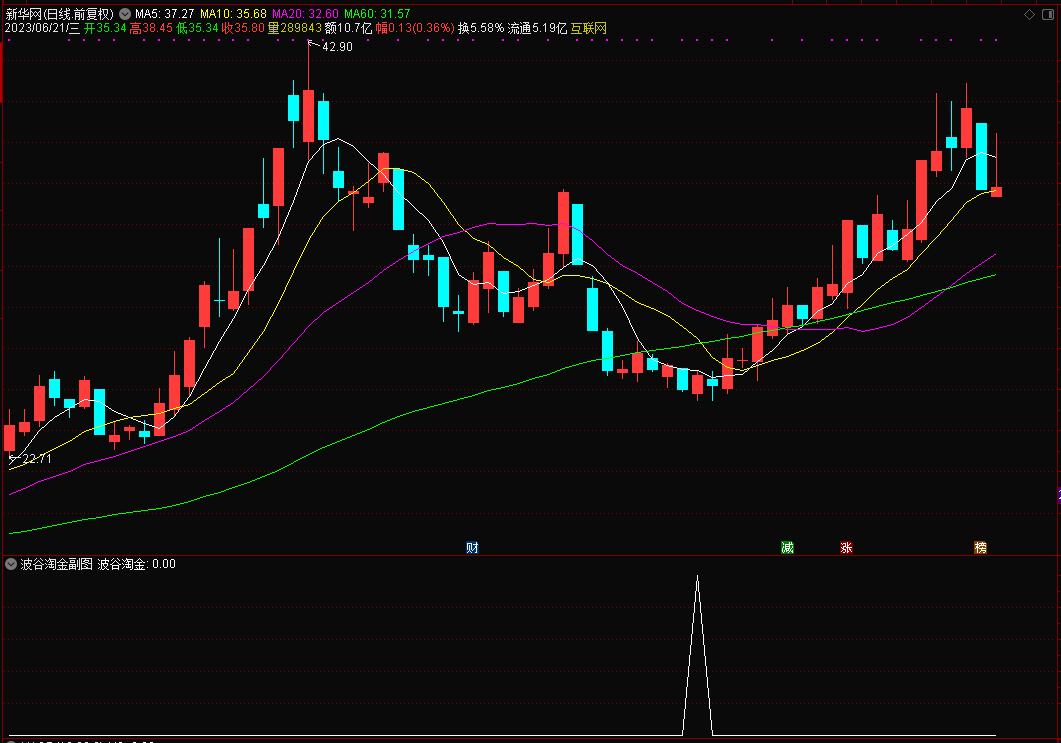The width and height of the screenshot is (1061, 743).
Task: Select the MA20: 32.60 moving average label
Action: click(305, 14)
